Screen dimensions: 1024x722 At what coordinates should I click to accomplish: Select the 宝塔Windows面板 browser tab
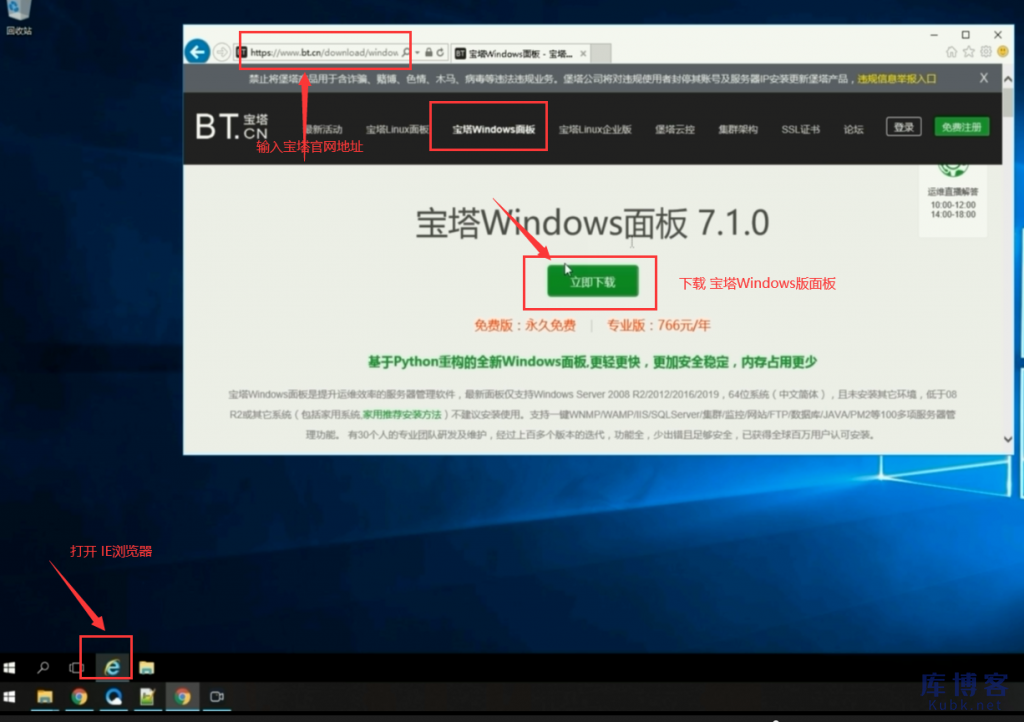point(520,54)
